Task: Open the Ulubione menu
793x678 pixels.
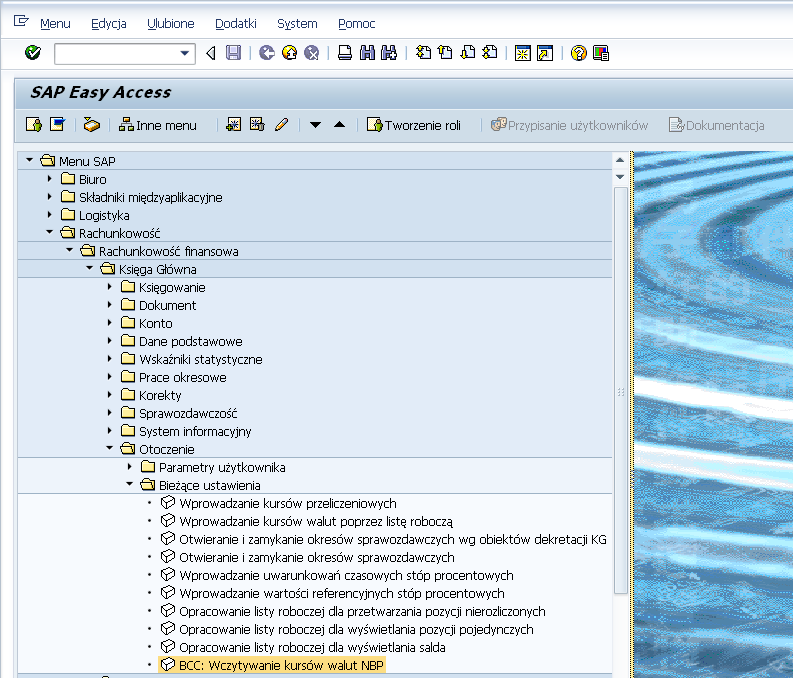Action: click(170, 24)
